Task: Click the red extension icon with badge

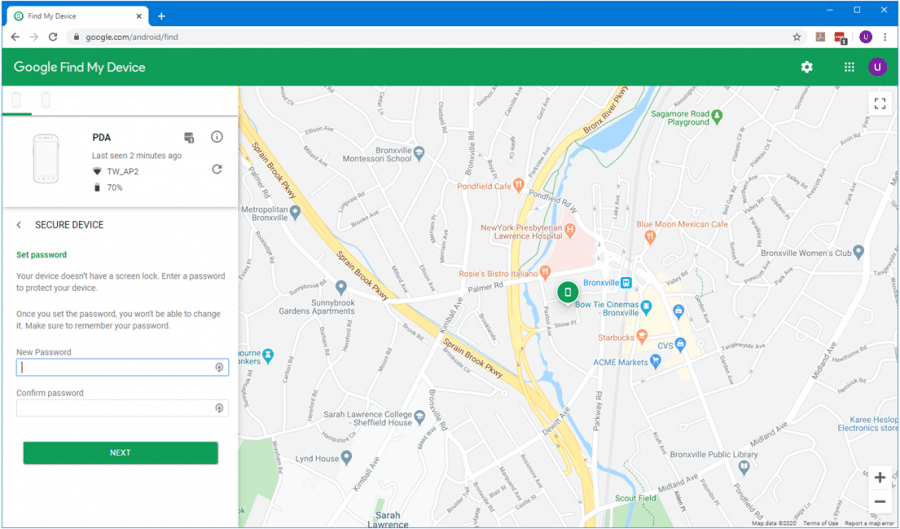Action: [x=841, y=38]
